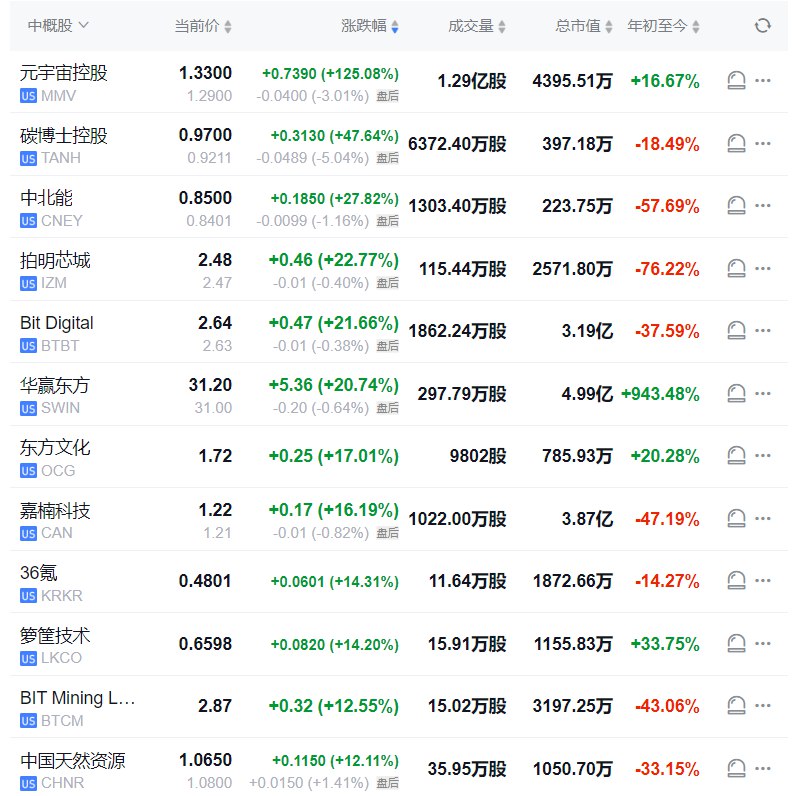This screenshot has width=797, height=796.
Task: Open more options for 拍明芯城 IZM
Action: 762,268
